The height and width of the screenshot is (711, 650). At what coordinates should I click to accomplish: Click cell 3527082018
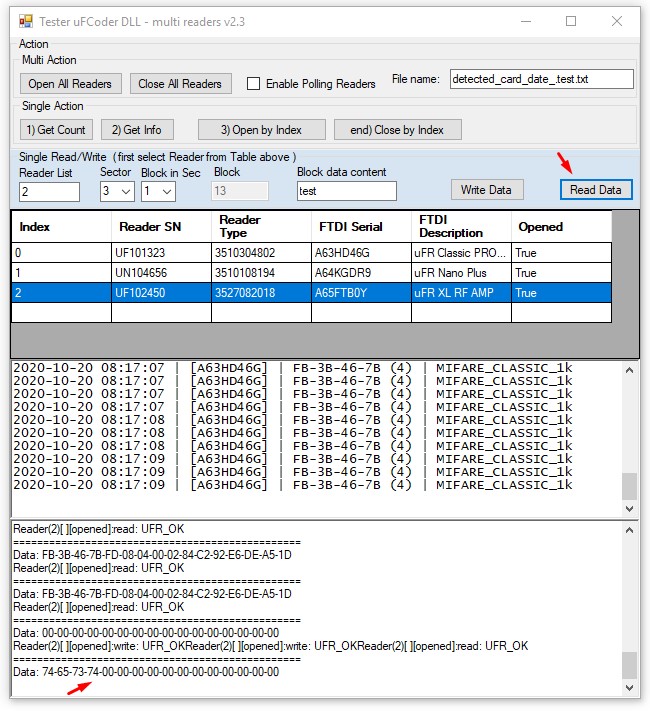(x=261, y=293)
